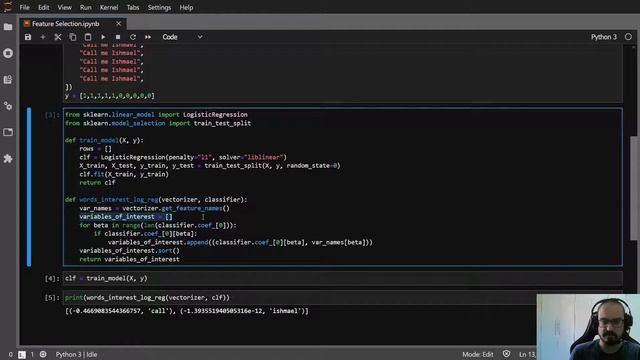Collapse cell 3 using blue side bar
The width and height of the screenshot is (640, 360).
29,187
